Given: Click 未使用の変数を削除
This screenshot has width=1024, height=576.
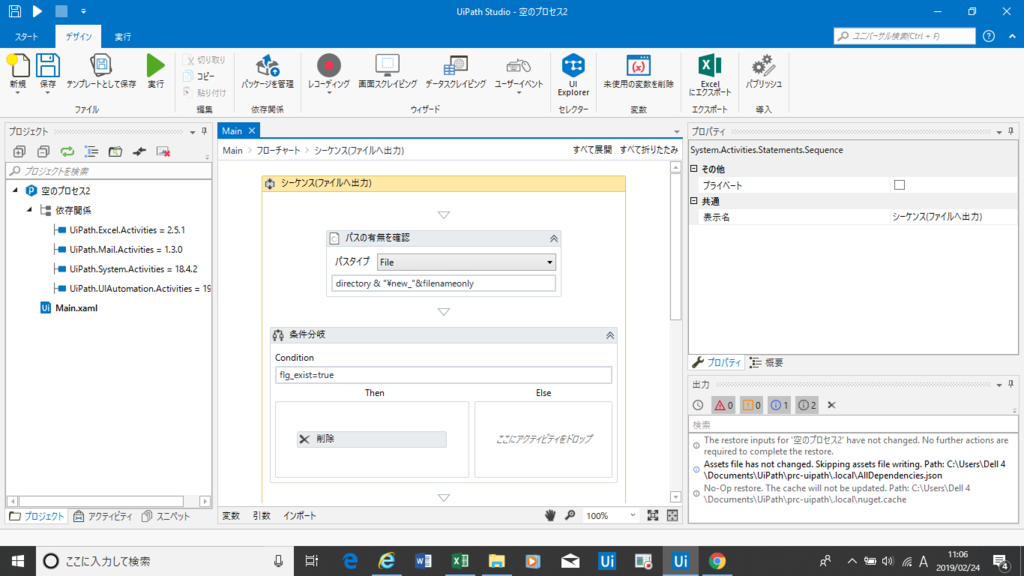Looking at the screenshot, I should tap(638, 71).
